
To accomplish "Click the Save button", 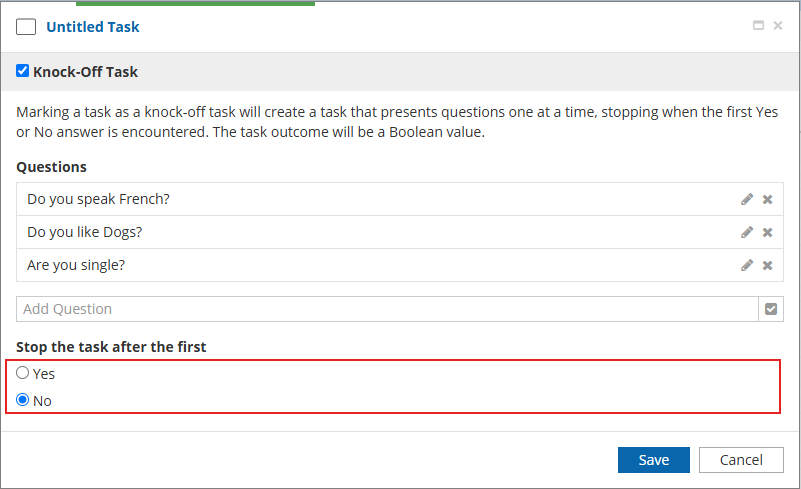I will pos(653,460).
